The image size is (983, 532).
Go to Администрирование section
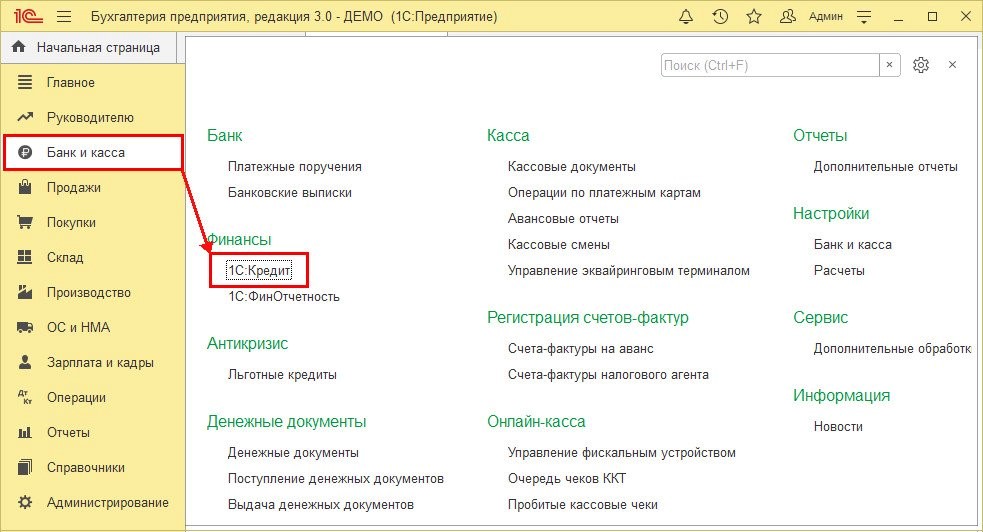tap(107, 502)
